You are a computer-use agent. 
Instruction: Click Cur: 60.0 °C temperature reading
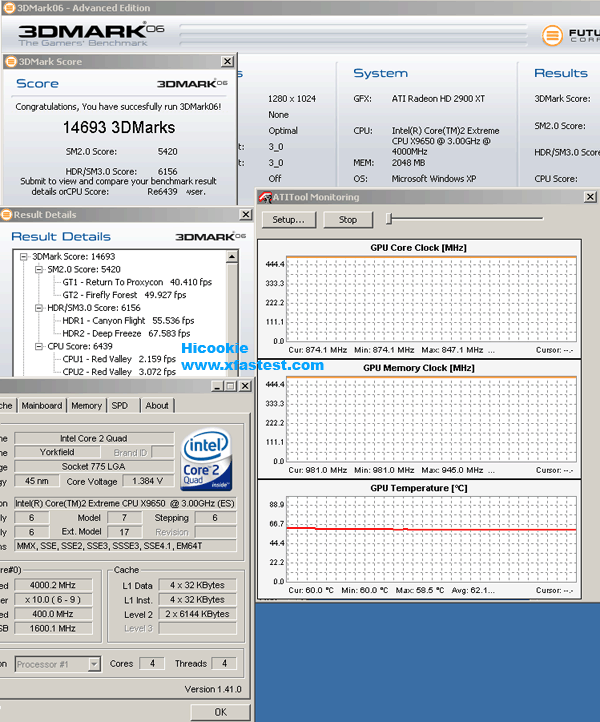311,590
